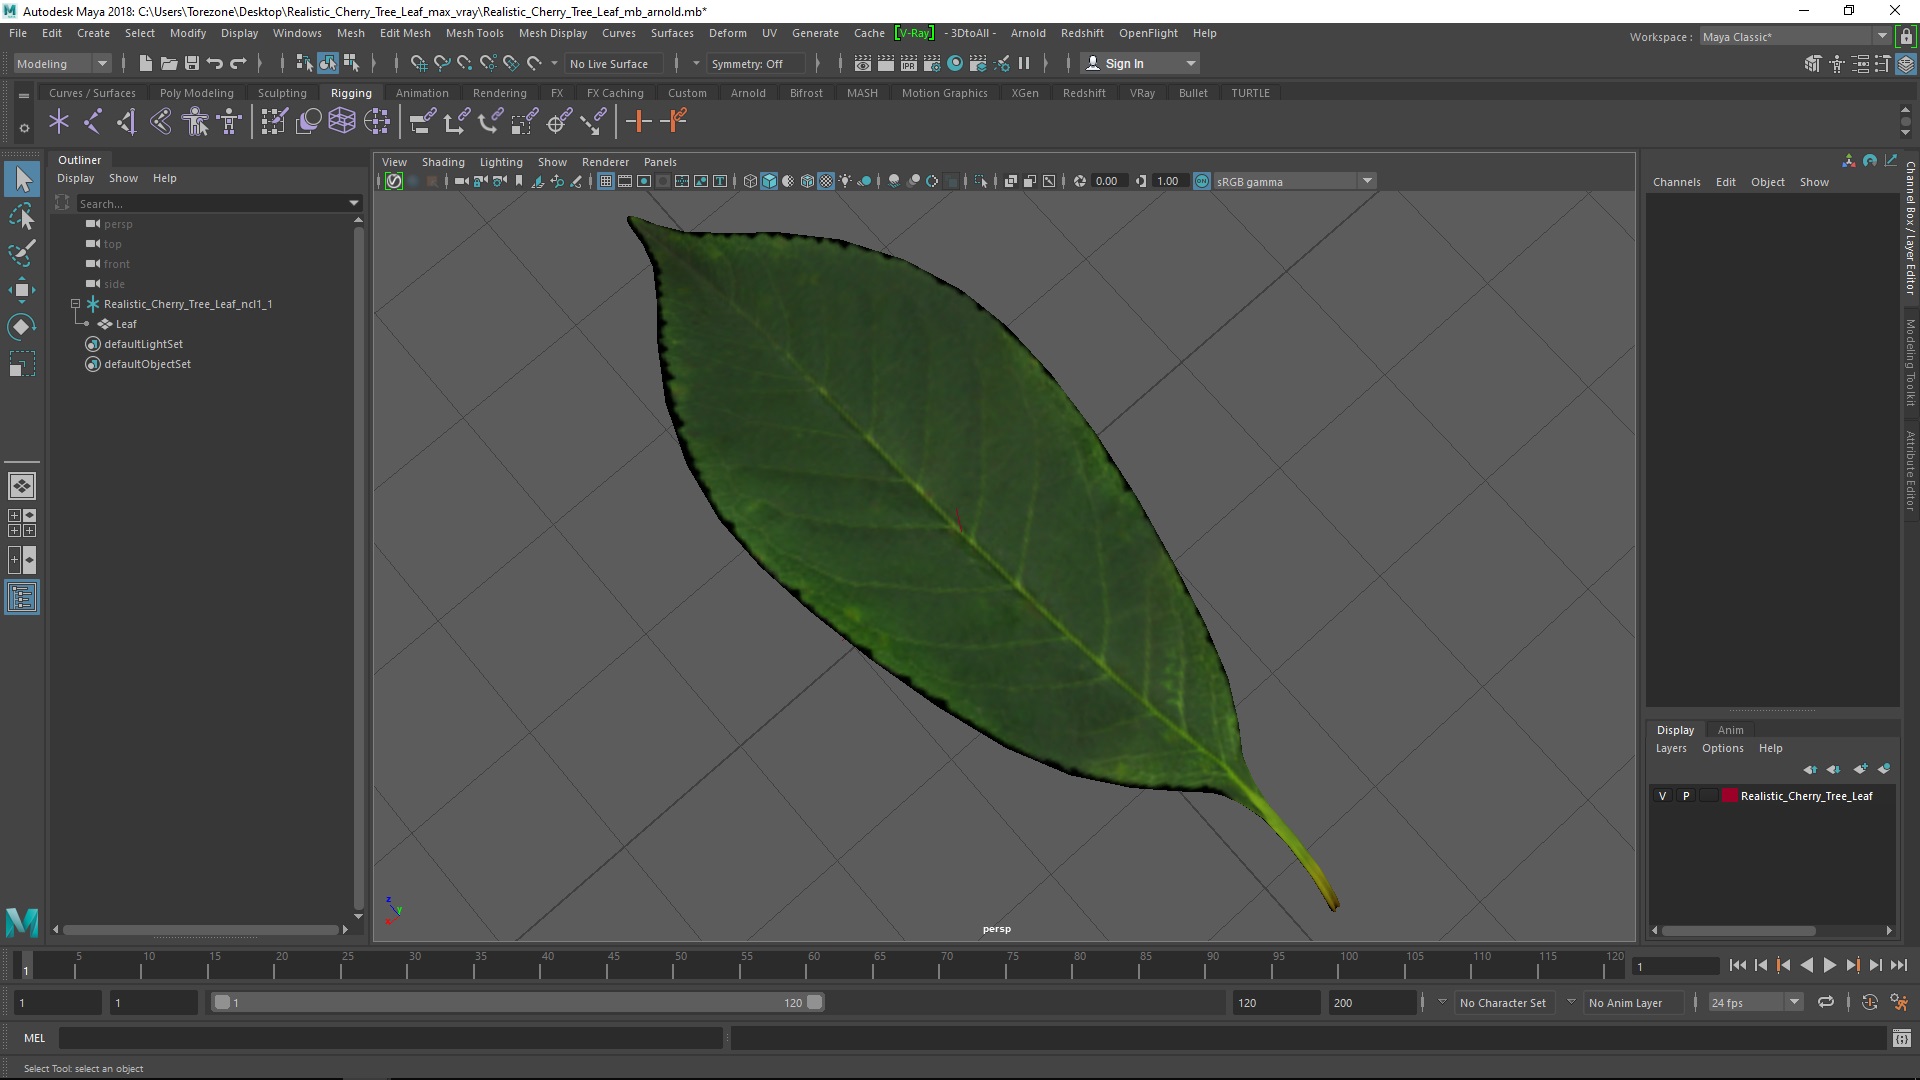The width and height of the screenshot is (1920, 1080).
Task: Select defaultLightSet in the Outliner
Action: [x=143, y=344]
